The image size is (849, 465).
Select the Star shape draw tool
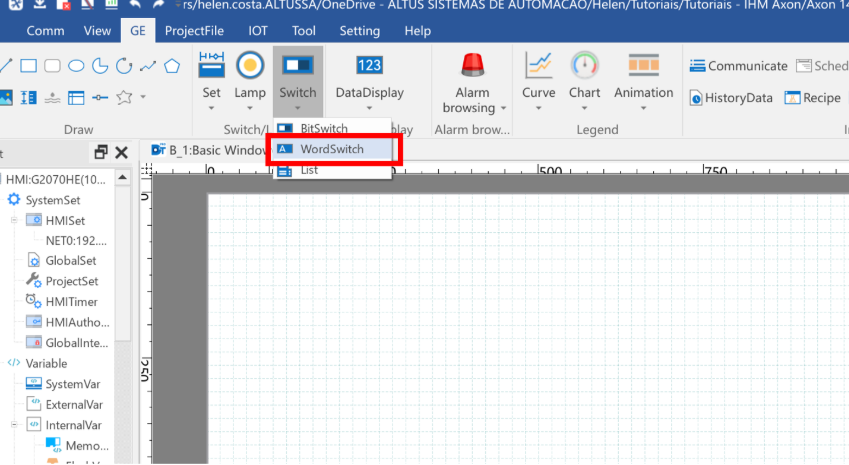[x=124, y=97]
